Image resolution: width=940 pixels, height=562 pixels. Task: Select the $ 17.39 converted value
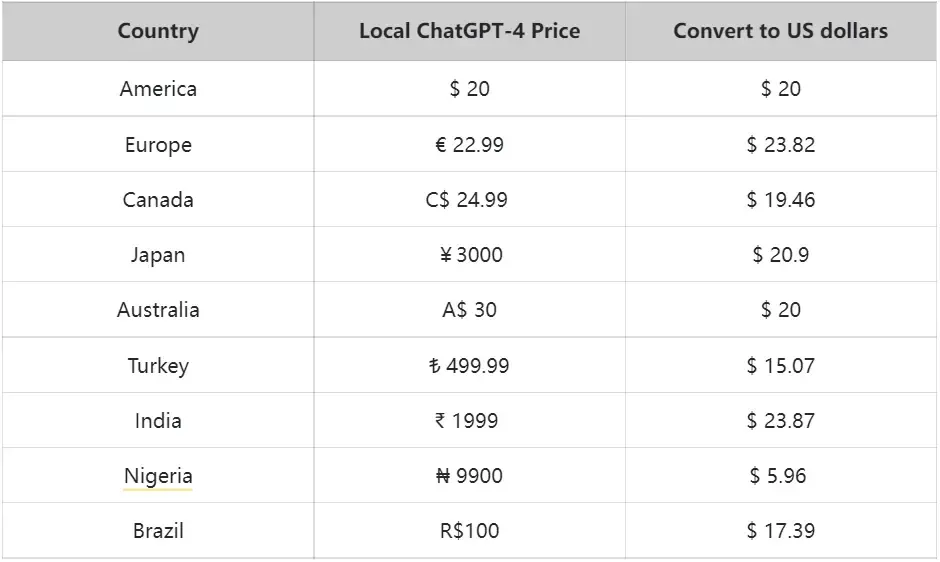click(780, 531)
